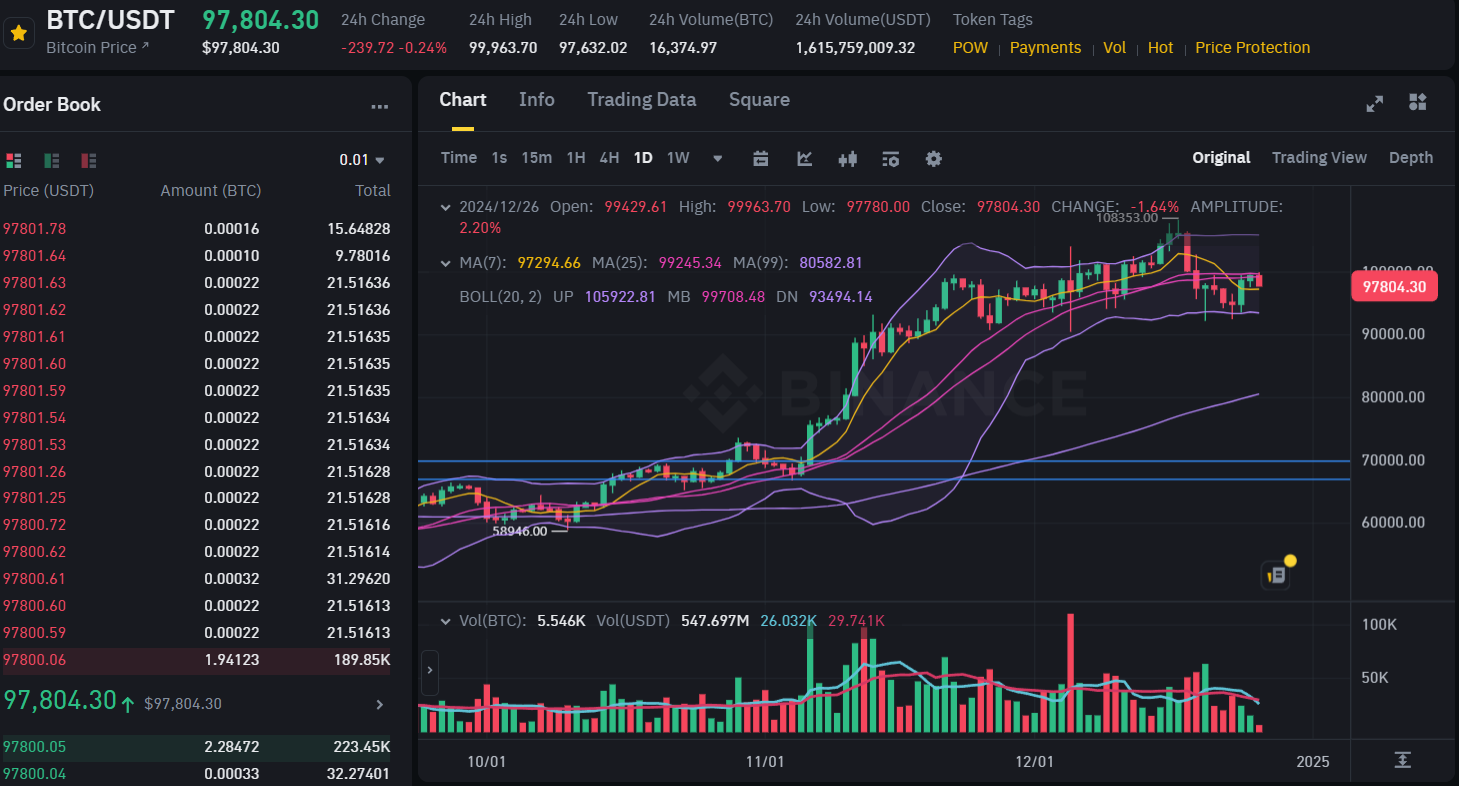Screen dimensions: 1459x786
Task: Switch to the Trading Data tab
Action: 641,99
